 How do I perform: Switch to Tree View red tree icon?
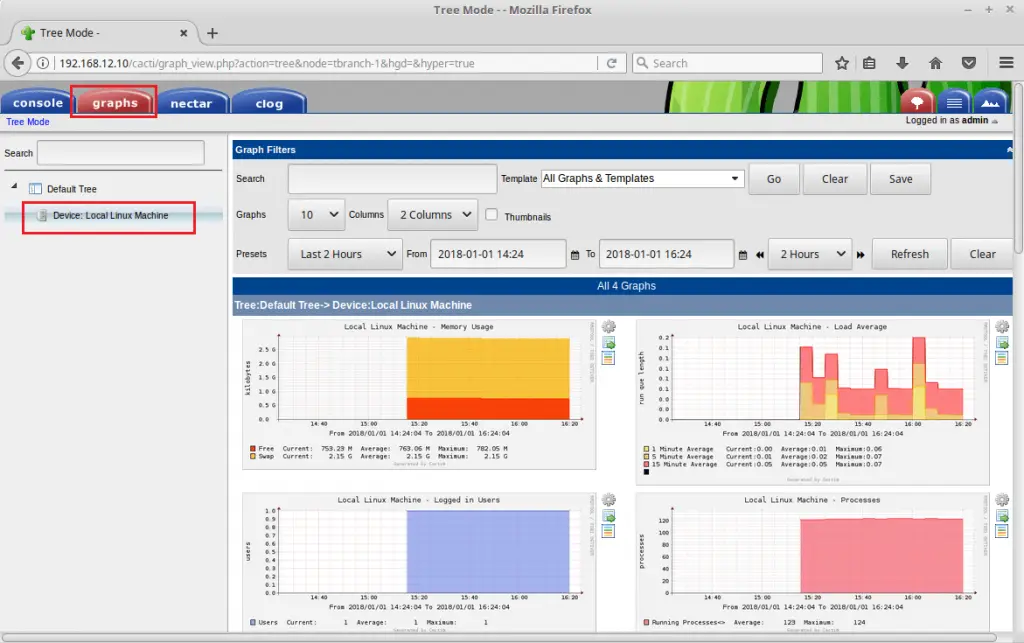tap(917, 102)
